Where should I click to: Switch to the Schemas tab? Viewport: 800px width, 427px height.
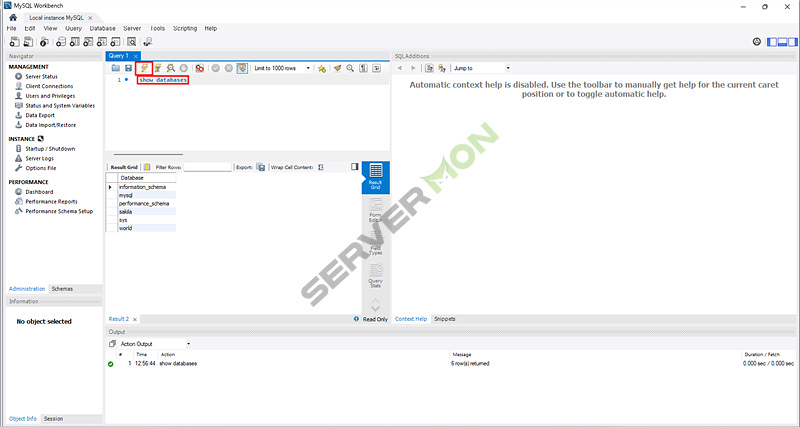click(x=62, y=289)
